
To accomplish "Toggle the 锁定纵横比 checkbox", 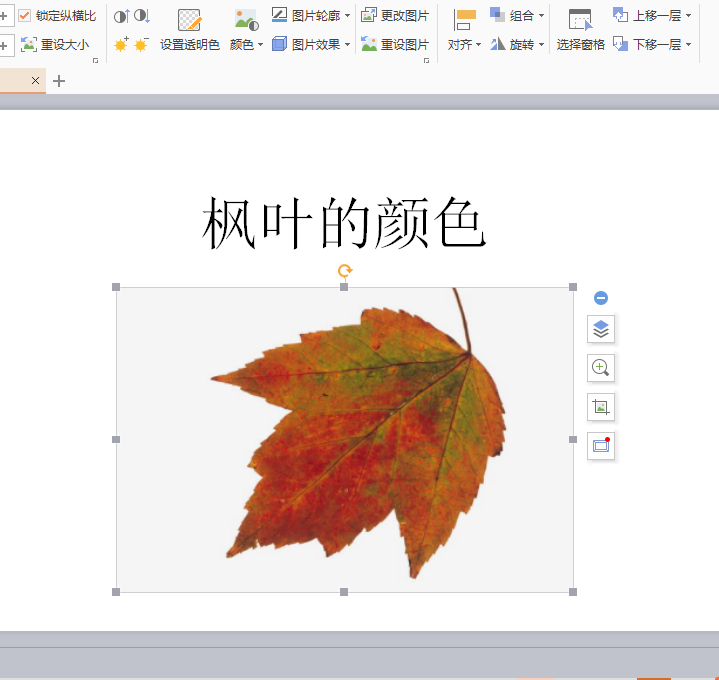I will point(24,16).
